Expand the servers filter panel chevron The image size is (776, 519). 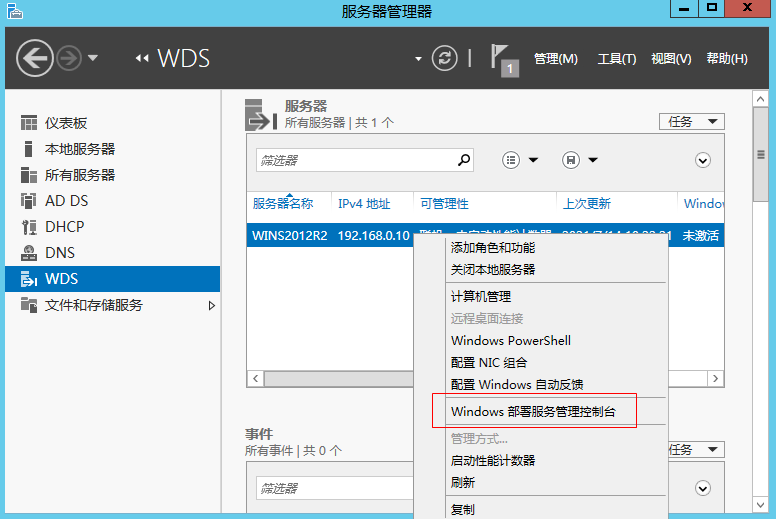[703, 160]
